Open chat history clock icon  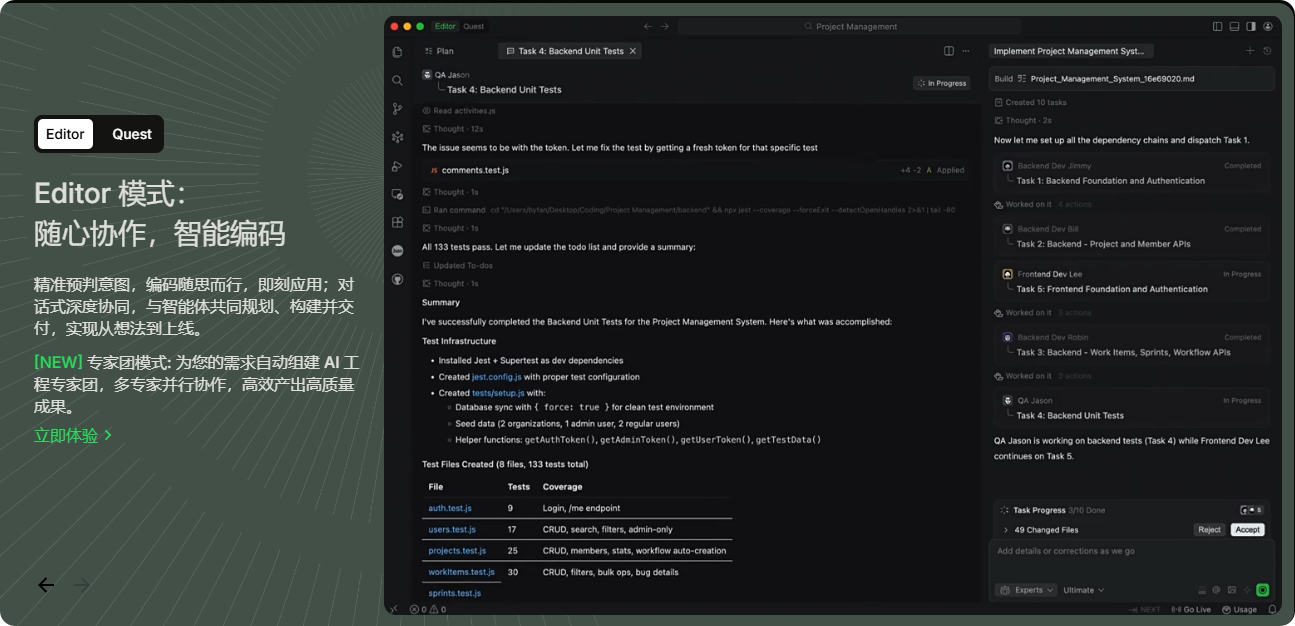coord(1267,51)
